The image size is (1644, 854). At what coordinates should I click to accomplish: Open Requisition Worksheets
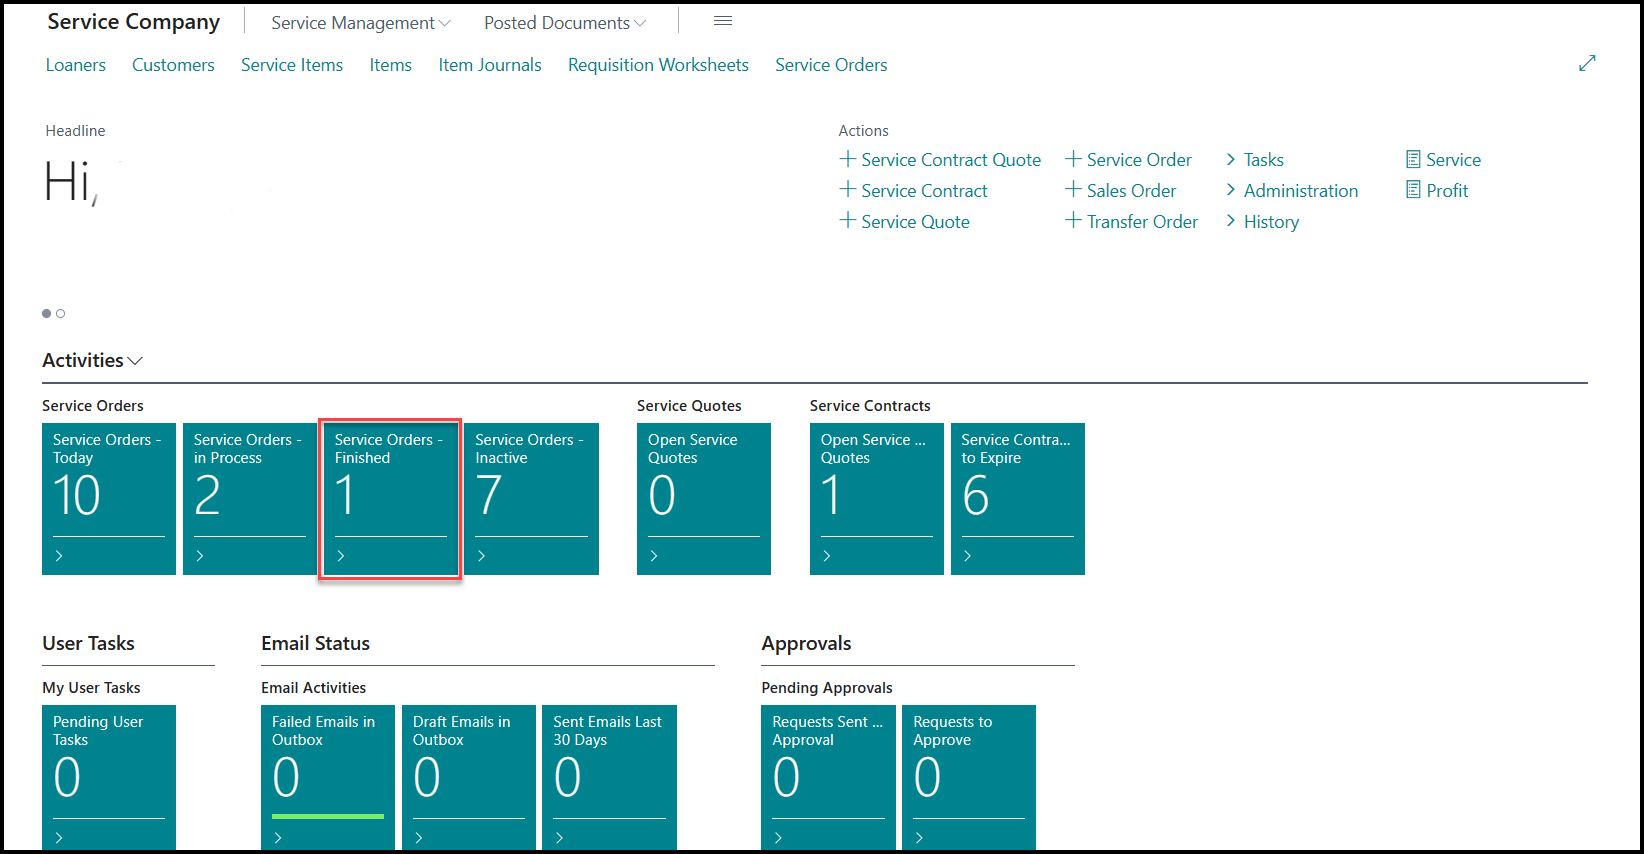coord(658,65)
